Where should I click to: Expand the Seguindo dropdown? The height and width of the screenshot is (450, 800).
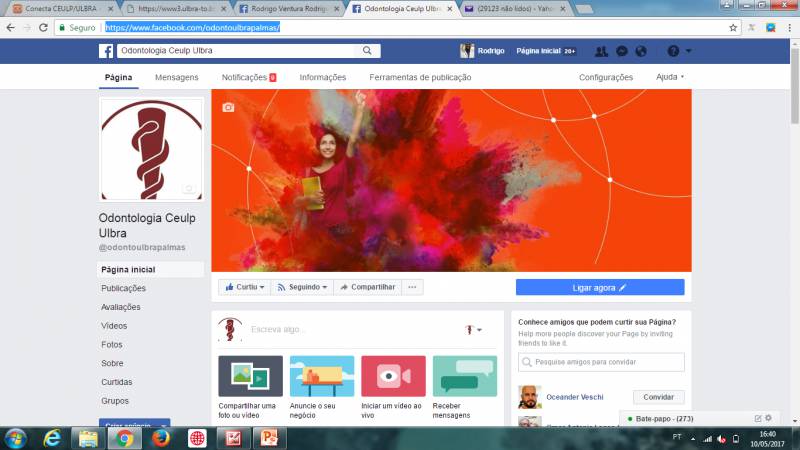coord(303,287)
